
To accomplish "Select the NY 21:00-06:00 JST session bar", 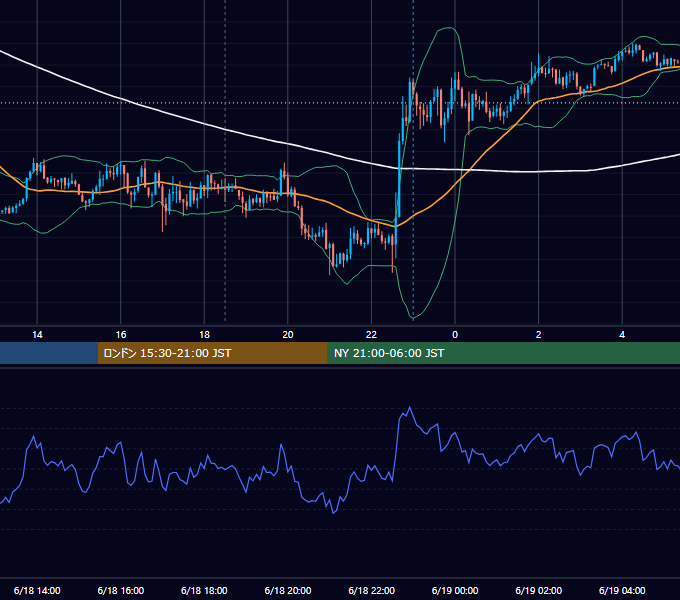I will pyautogui.click(x=503, y=353).
